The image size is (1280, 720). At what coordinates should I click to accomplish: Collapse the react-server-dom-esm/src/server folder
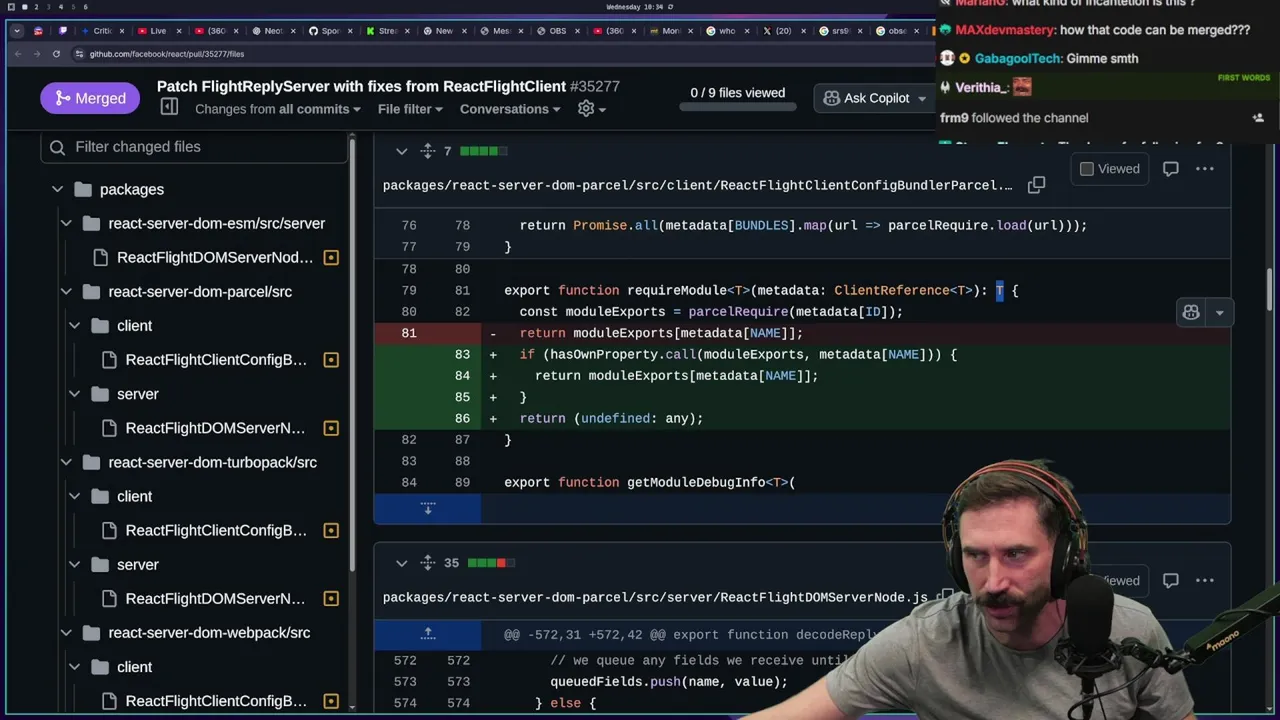pos(66,224)
